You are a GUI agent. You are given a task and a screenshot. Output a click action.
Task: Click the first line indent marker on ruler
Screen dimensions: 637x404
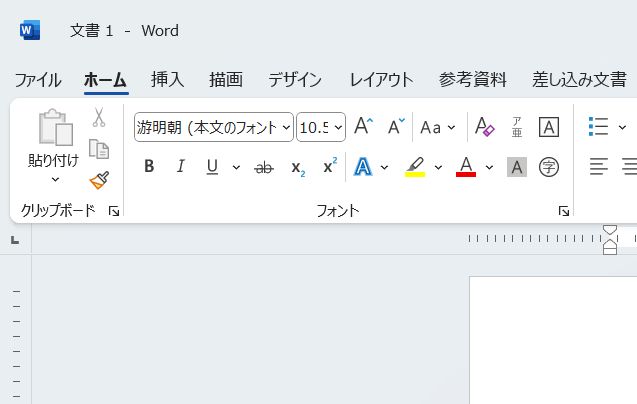pos(610,230)
